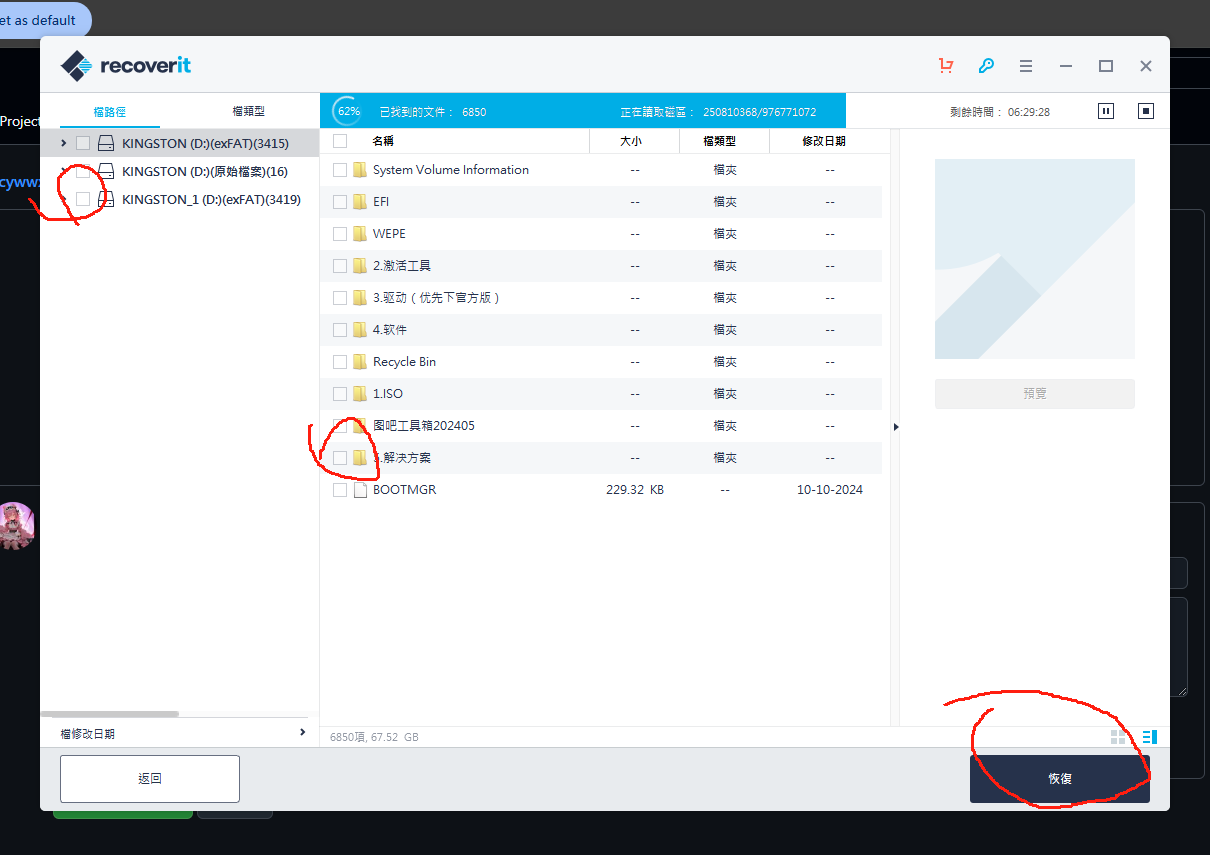Click the 返回 back button

[150, 778]
